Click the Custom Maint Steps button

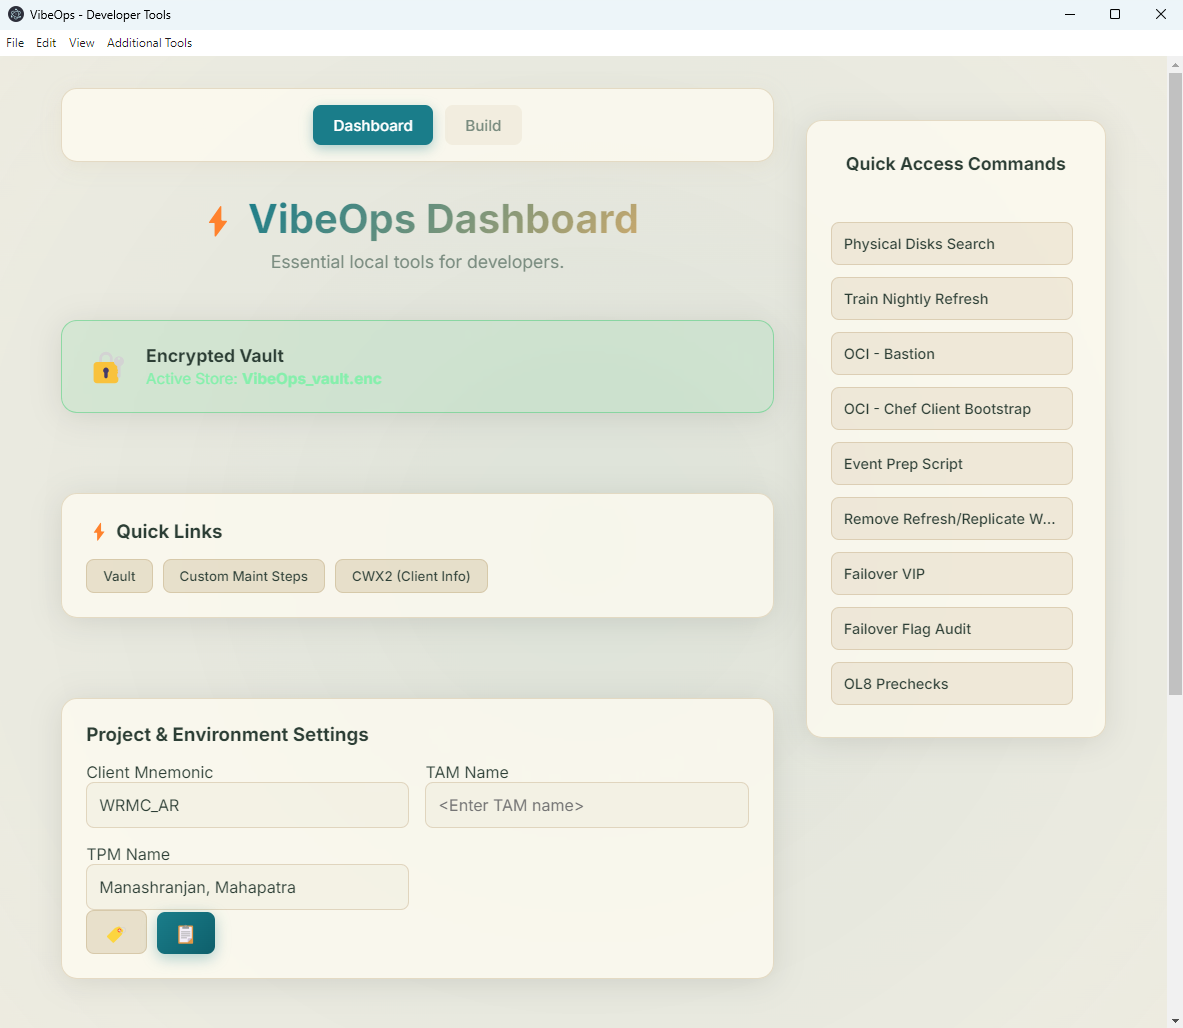[243, 576]
